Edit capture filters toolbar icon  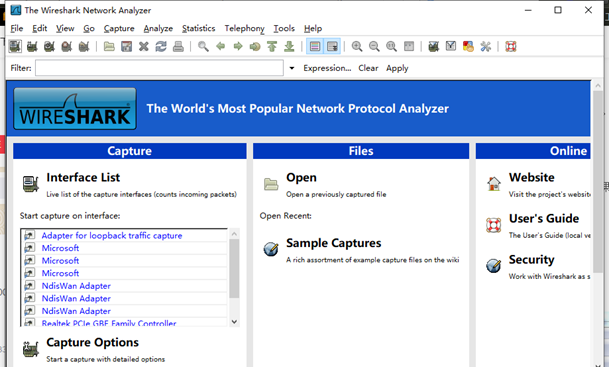(433, 47)
